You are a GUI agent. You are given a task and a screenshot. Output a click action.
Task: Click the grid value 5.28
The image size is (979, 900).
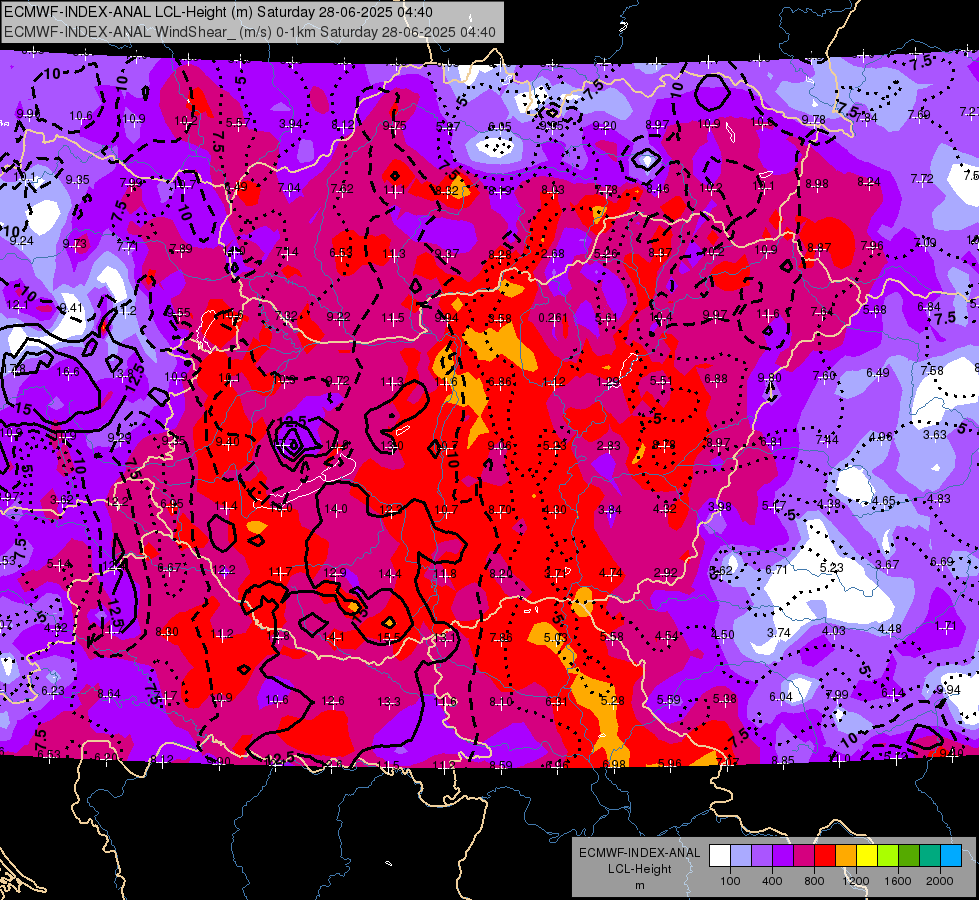pos(612,701)
